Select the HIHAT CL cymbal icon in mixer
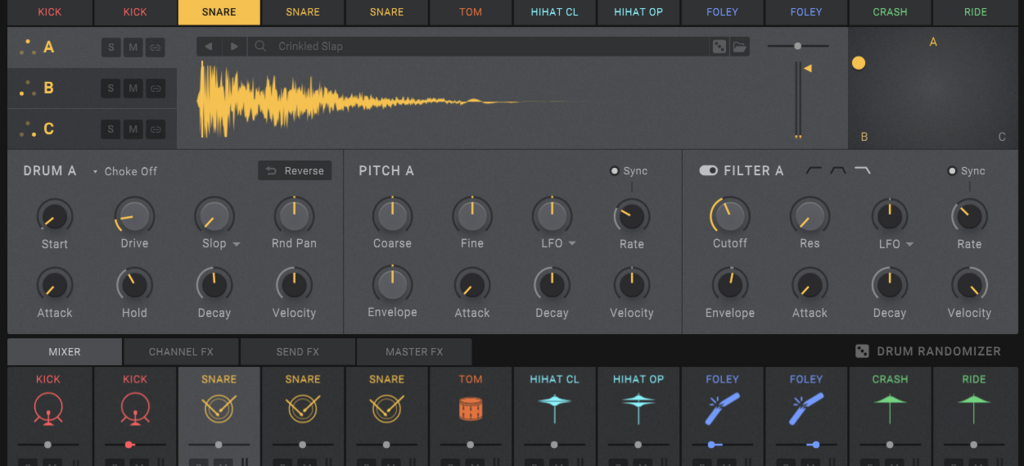The height and width of the screenshot is (466, 1024). click(x=554, y=409)
